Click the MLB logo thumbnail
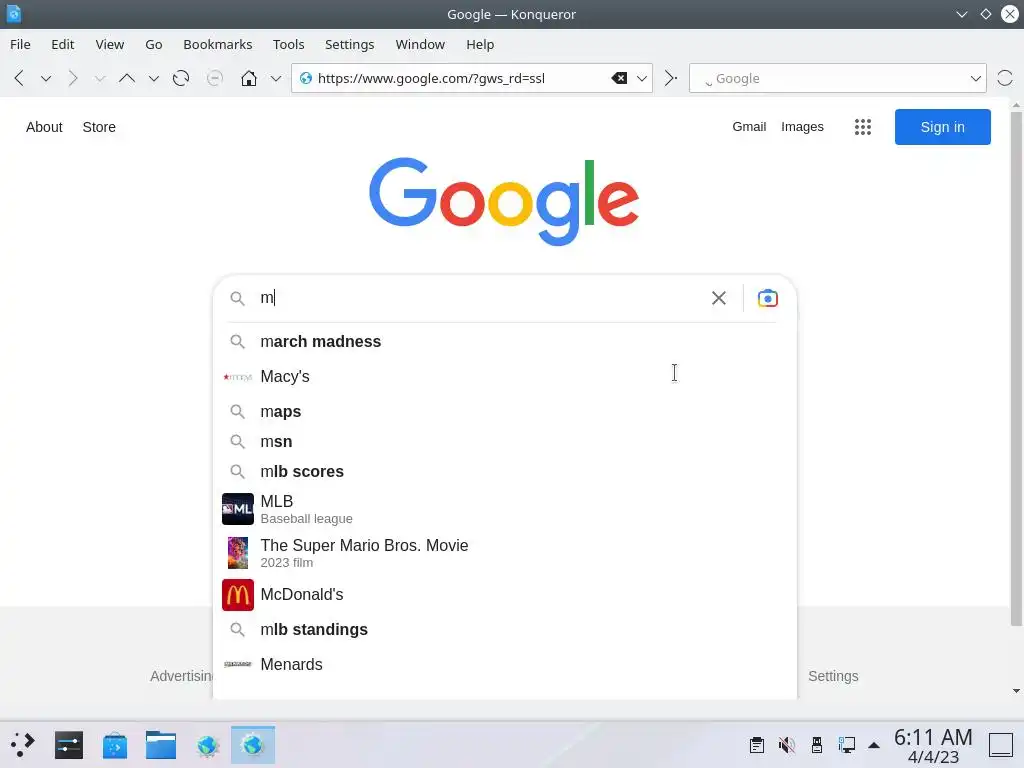This screenshot has height=768, width=1024. coord(238,509)
